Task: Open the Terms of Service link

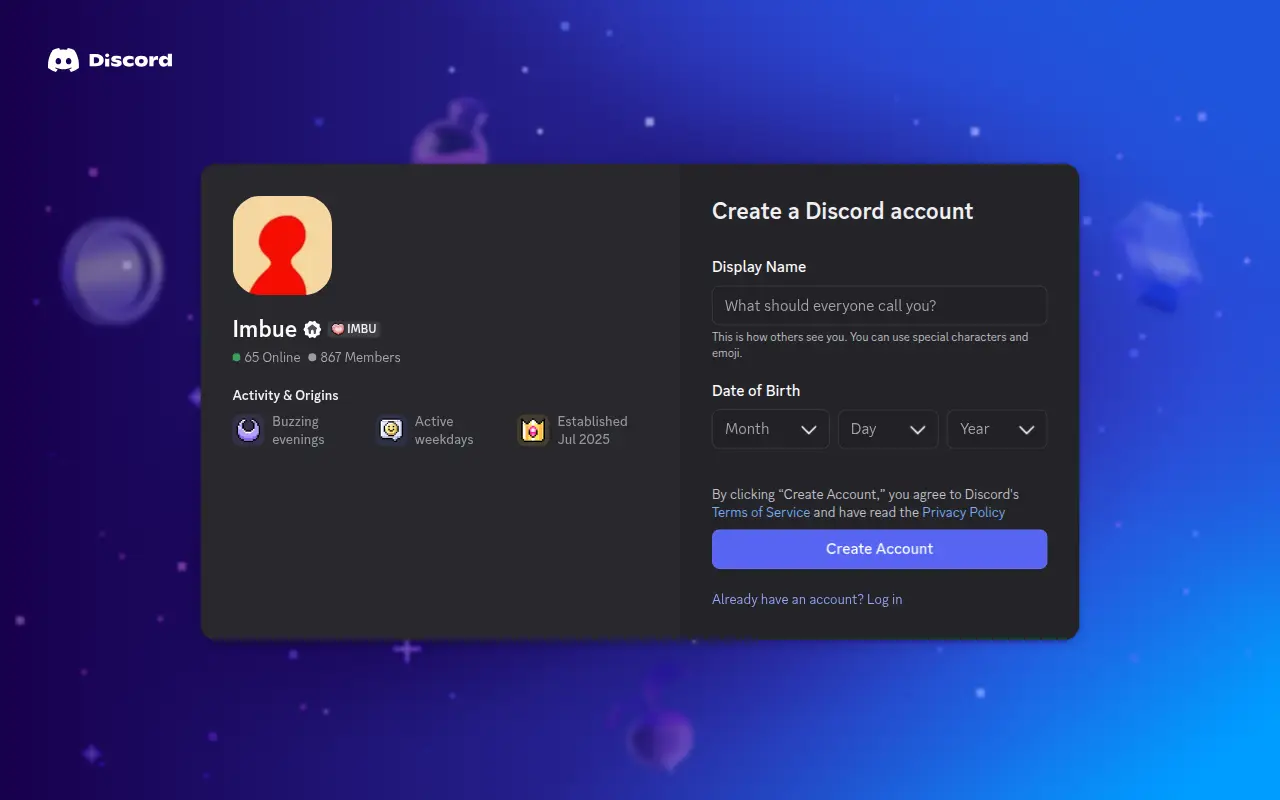Action: point(761,512)
